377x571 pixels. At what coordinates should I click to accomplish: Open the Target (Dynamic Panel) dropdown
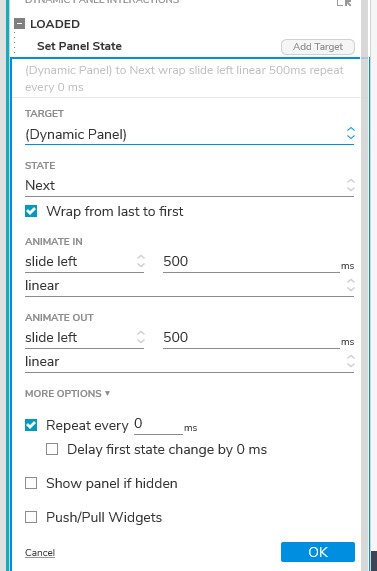(189, 134)
